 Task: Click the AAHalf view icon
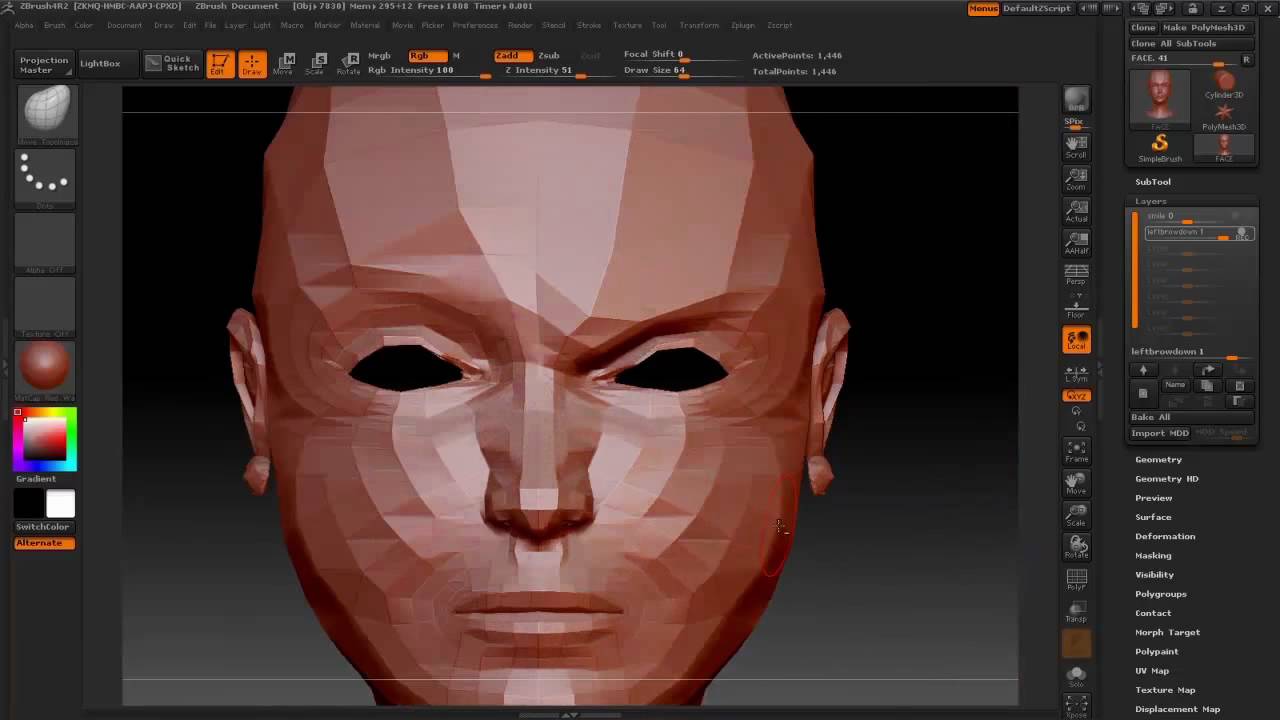[1076, 243]
